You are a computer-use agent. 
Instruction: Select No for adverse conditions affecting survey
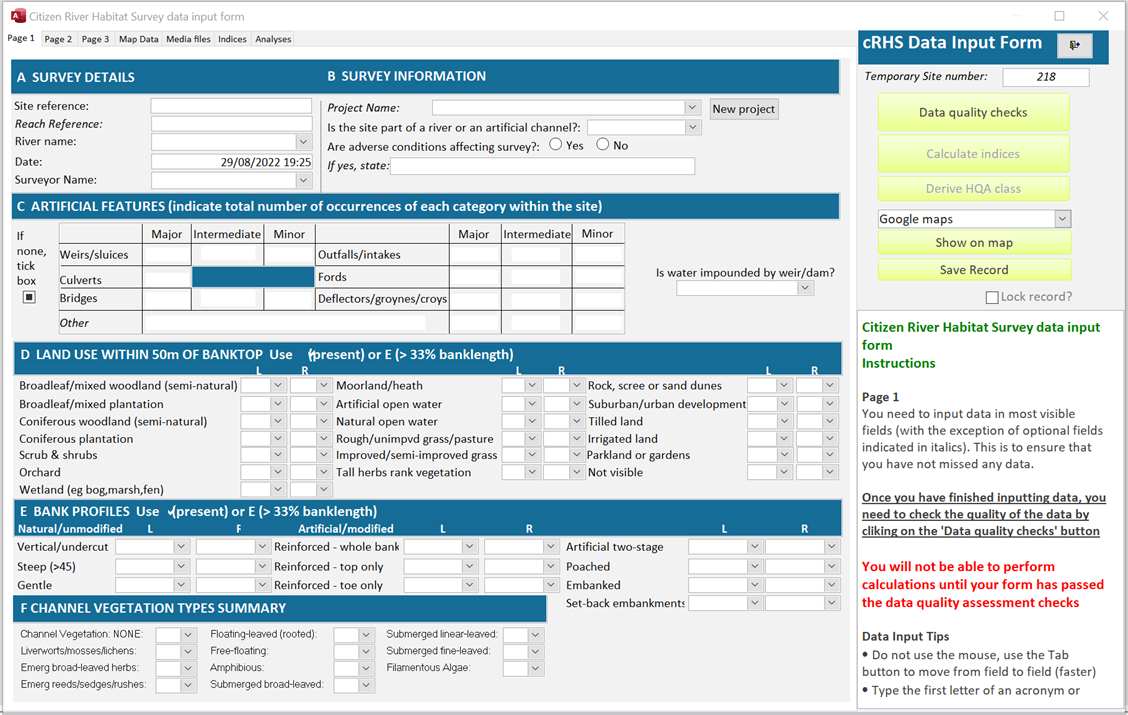click(x=603, y=145)
